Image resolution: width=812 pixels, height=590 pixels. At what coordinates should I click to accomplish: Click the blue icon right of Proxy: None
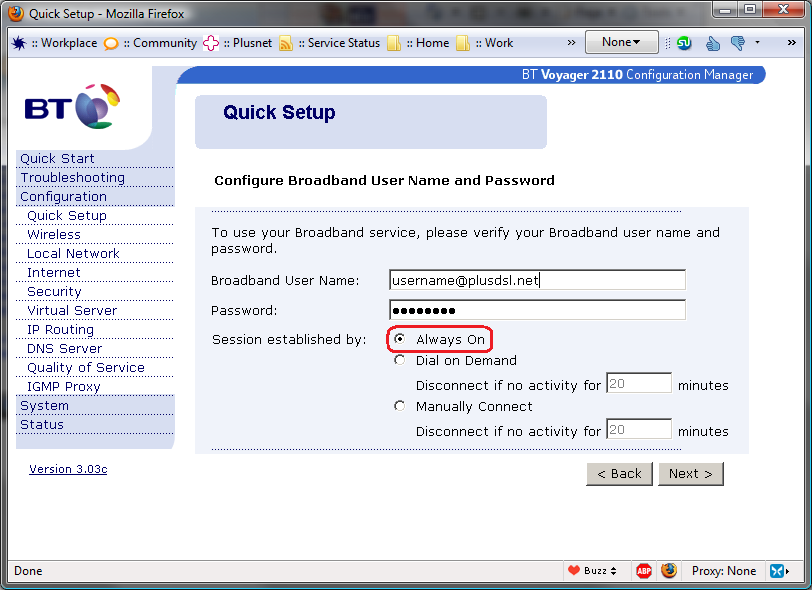pos(778,571)
